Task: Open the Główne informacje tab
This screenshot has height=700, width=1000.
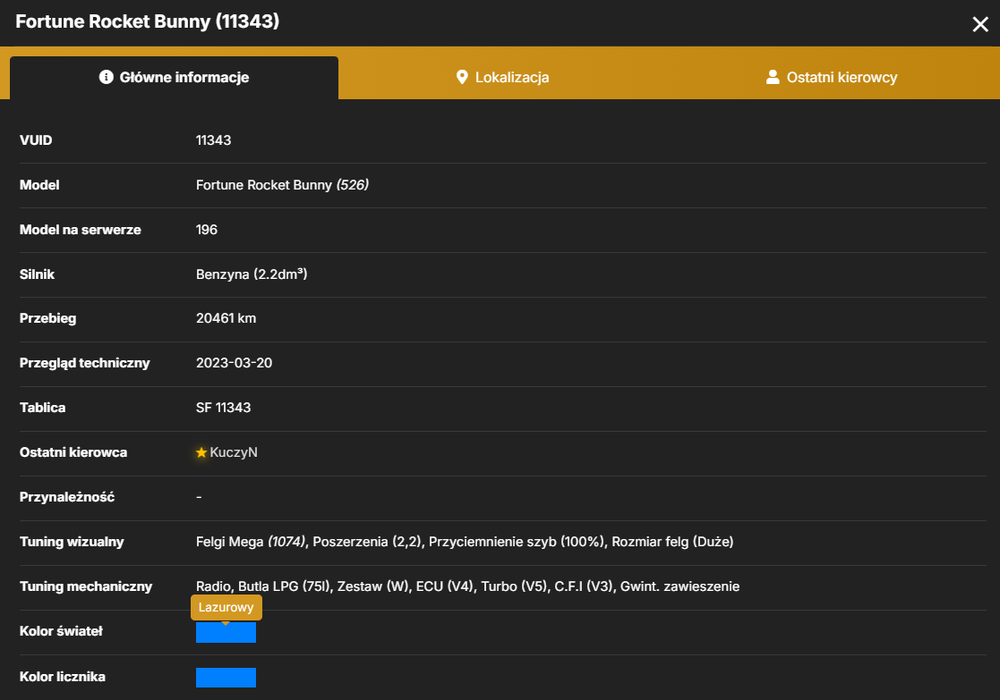Action: click(174, 78)
